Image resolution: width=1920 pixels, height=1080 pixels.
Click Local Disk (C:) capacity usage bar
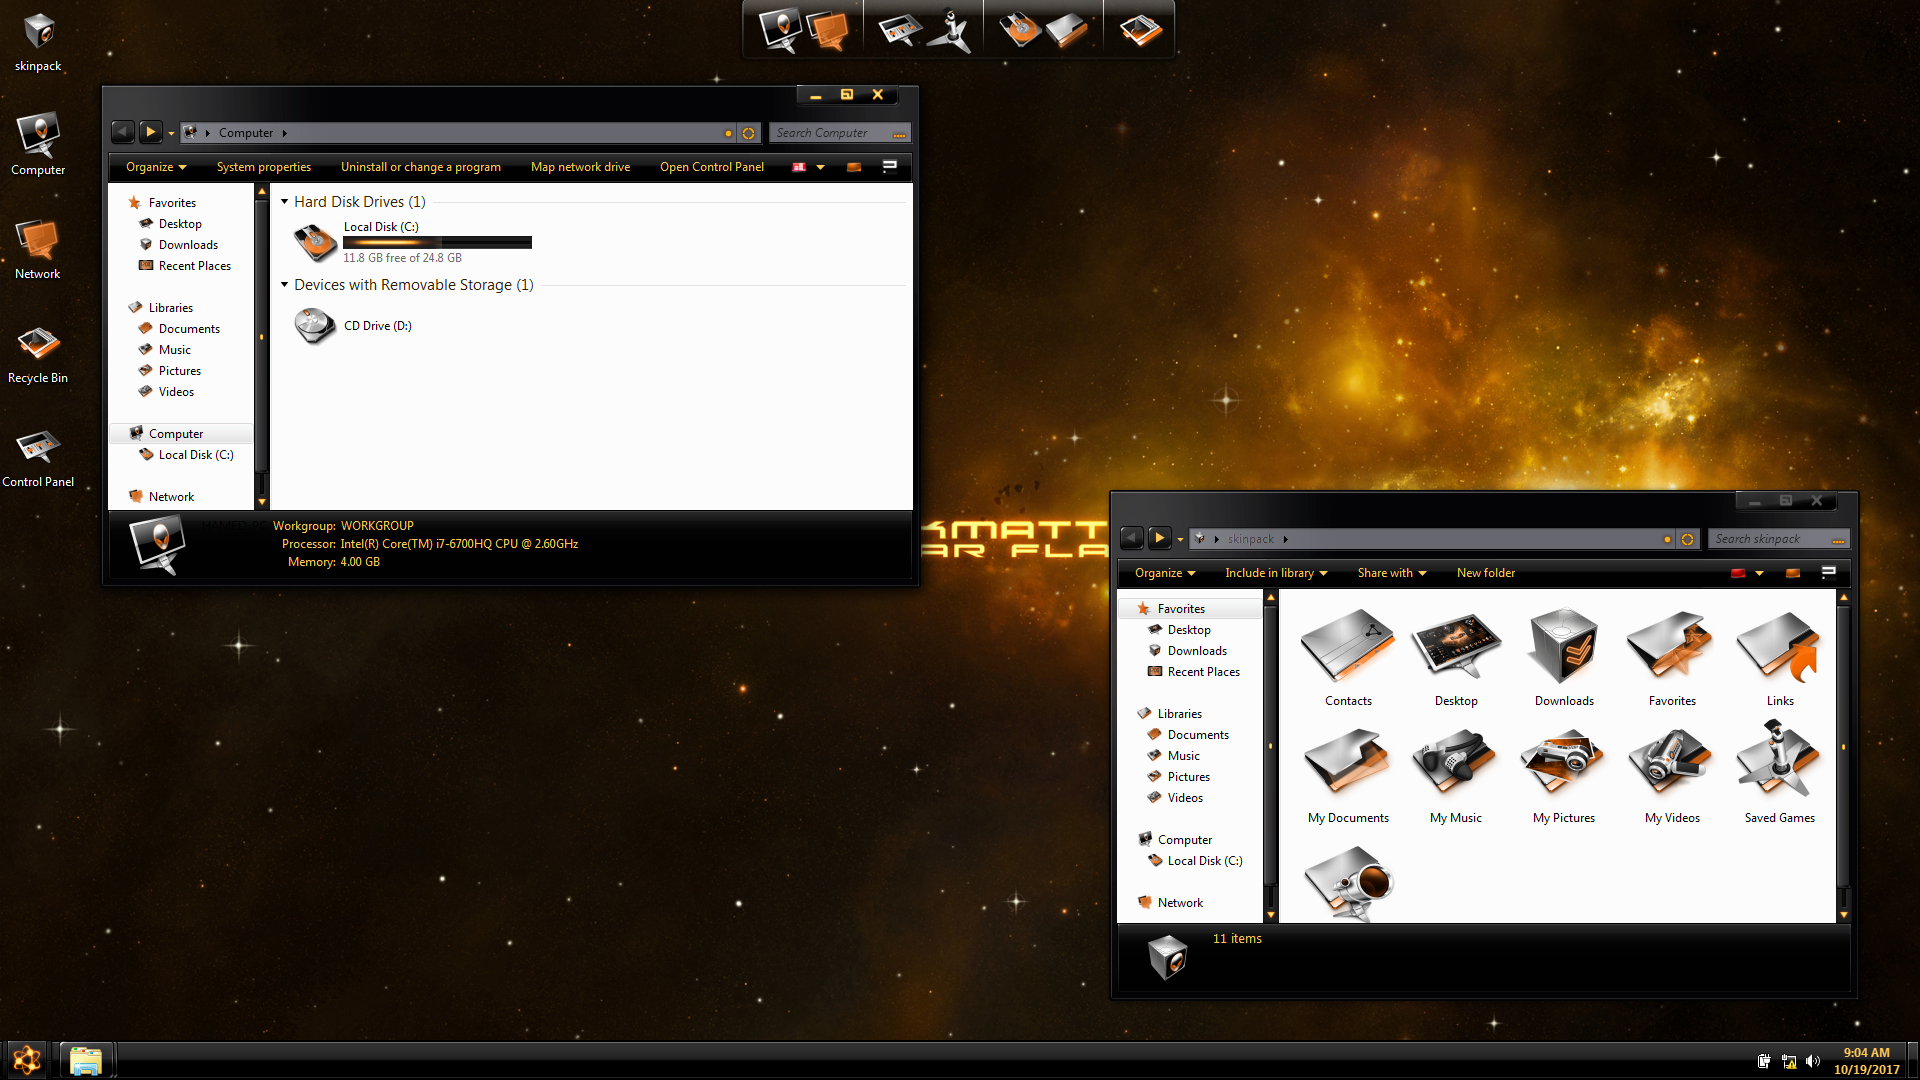click(x=437, y=242)
